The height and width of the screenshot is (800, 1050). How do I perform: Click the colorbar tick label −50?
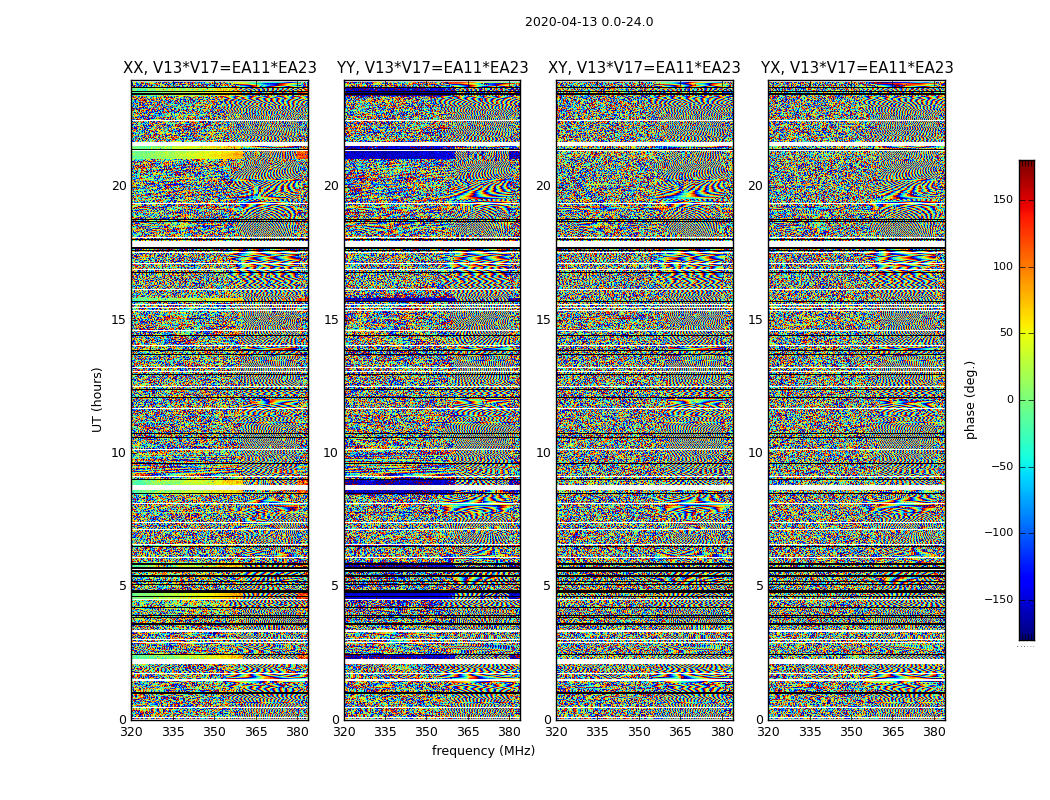tap(1002, 467)
